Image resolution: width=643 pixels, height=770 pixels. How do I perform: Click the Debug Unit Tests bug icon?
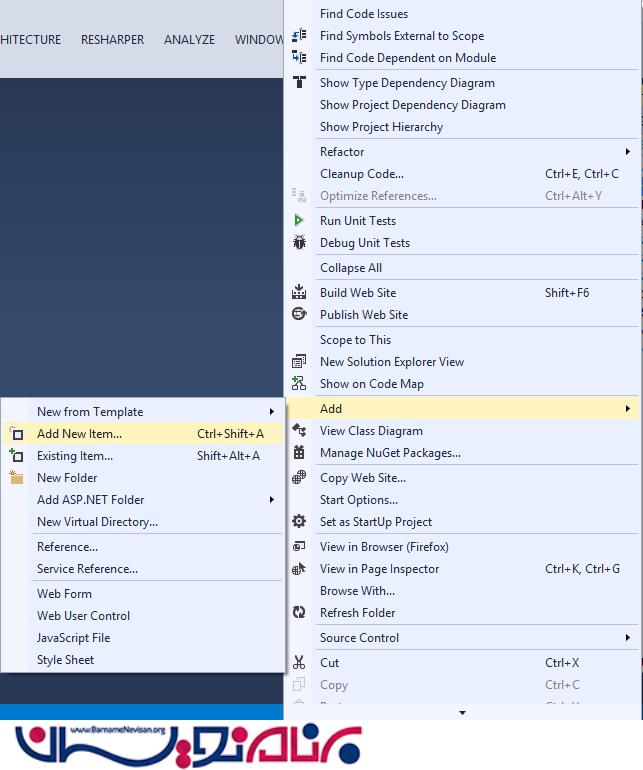(298, 243)
